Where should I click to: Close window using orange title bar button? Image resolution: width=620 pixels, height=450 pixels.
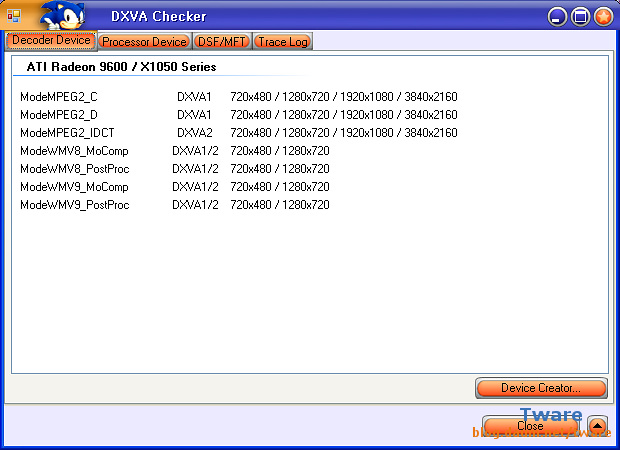(x=604, y=17)
